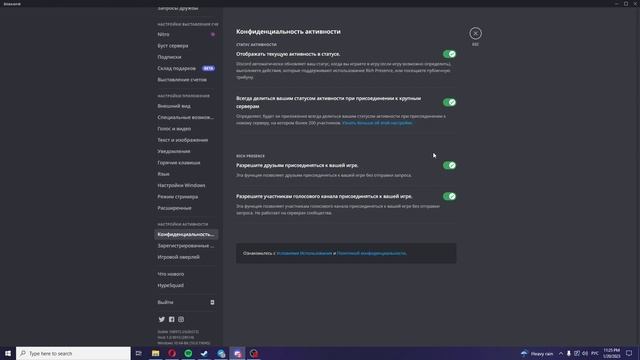Open the blue globe app on taskbar
The height and width of the screenshot is (360, 640).
coord(221,353)
